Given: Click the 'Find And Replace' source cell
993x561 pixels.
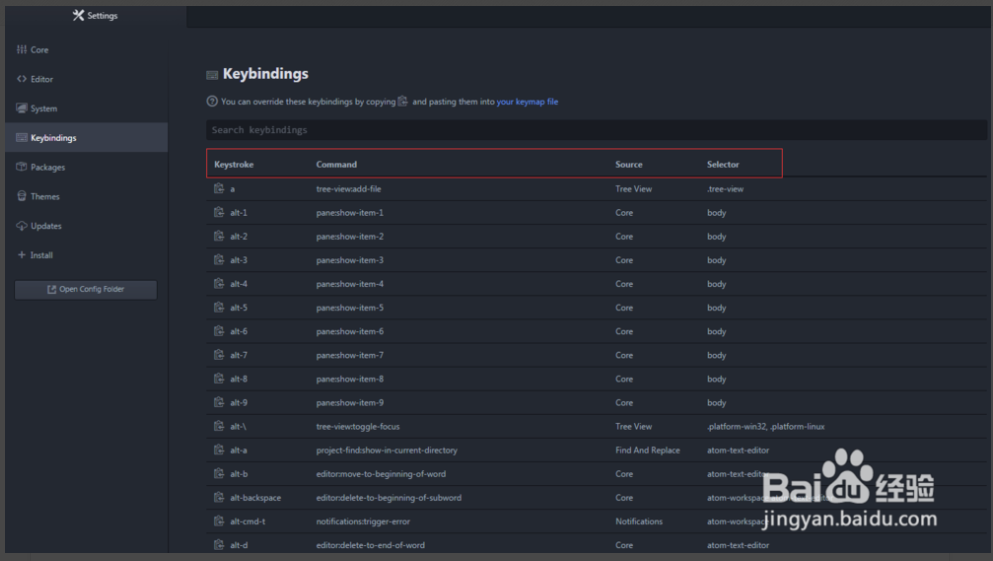Looking at the screenshot, I should pyautogui.click(x=647, y=450).
